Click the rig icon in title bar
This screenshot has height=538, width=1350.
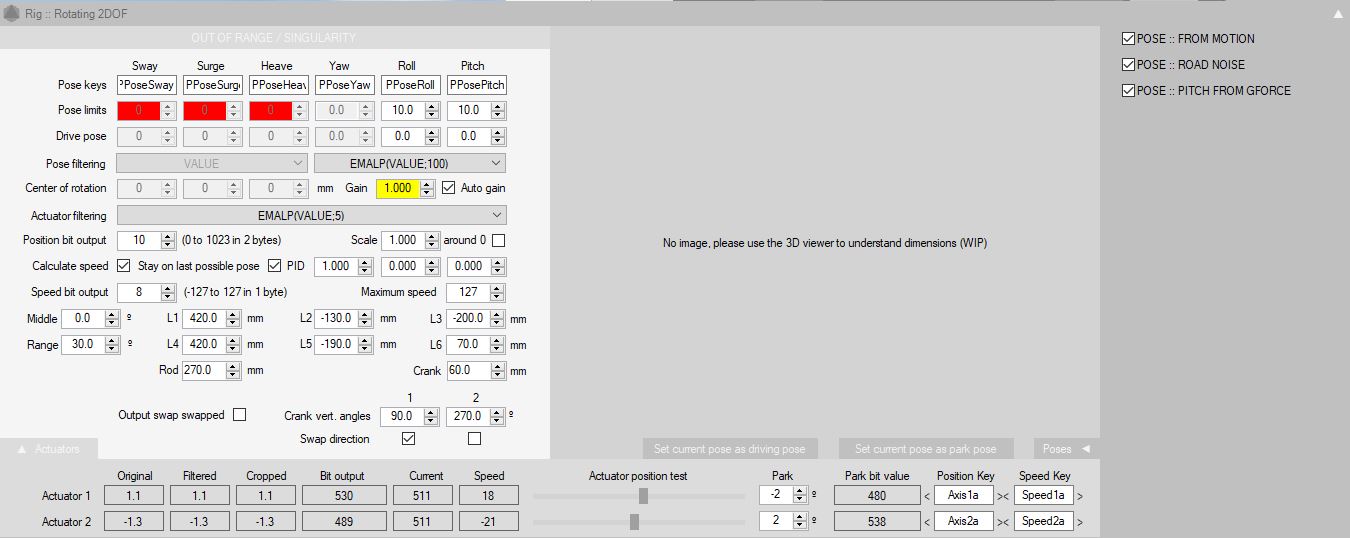coord(10,14)
